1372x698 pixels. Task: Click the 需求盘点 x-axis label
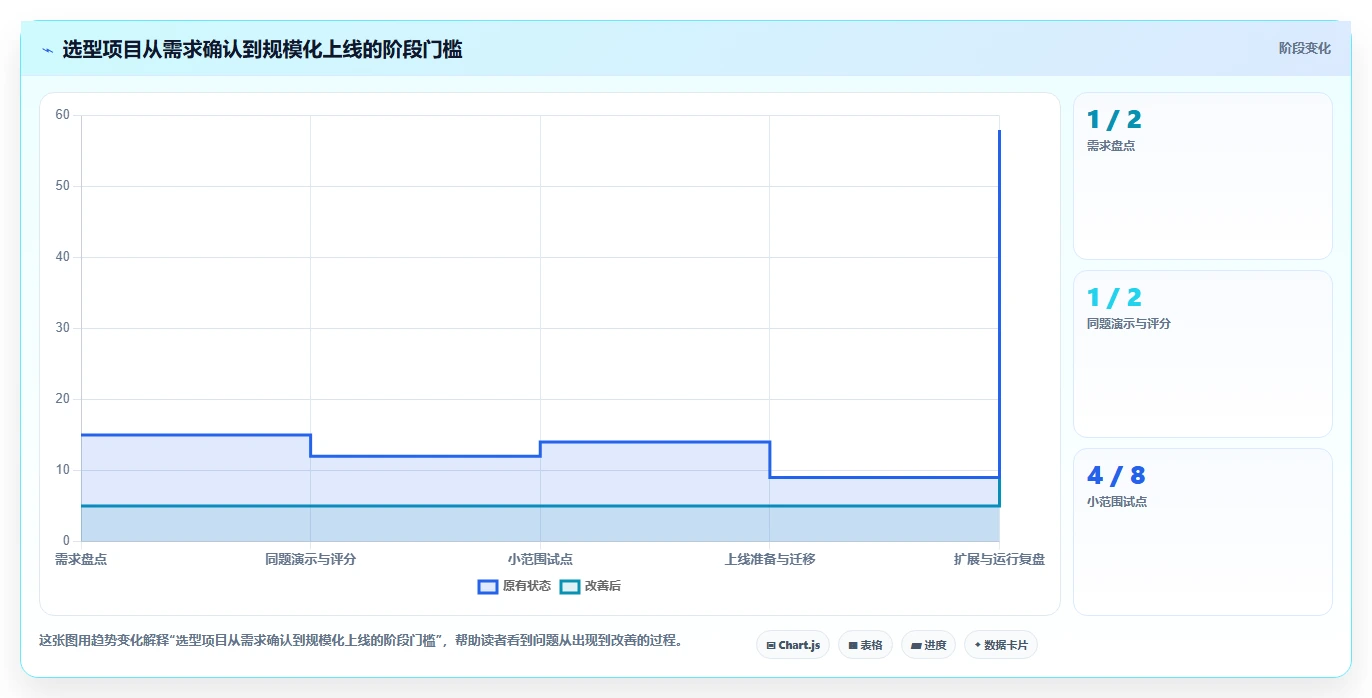coord(81,559)
